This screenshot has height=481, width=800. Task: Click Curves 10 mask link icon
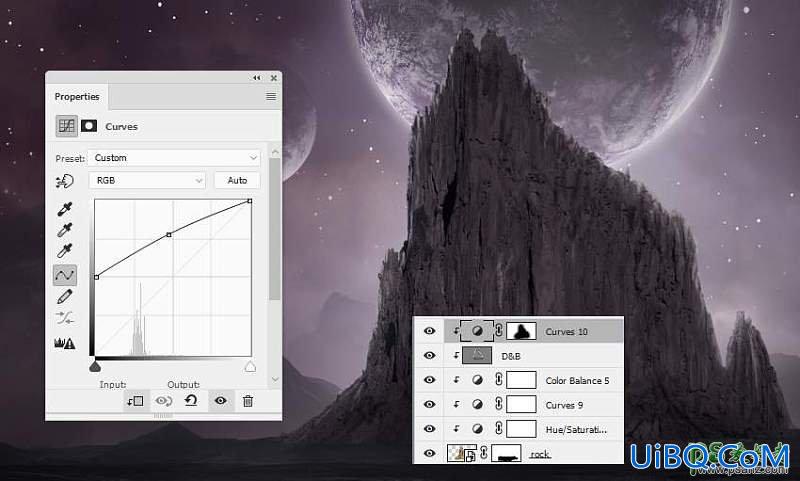tap(499, 331)
